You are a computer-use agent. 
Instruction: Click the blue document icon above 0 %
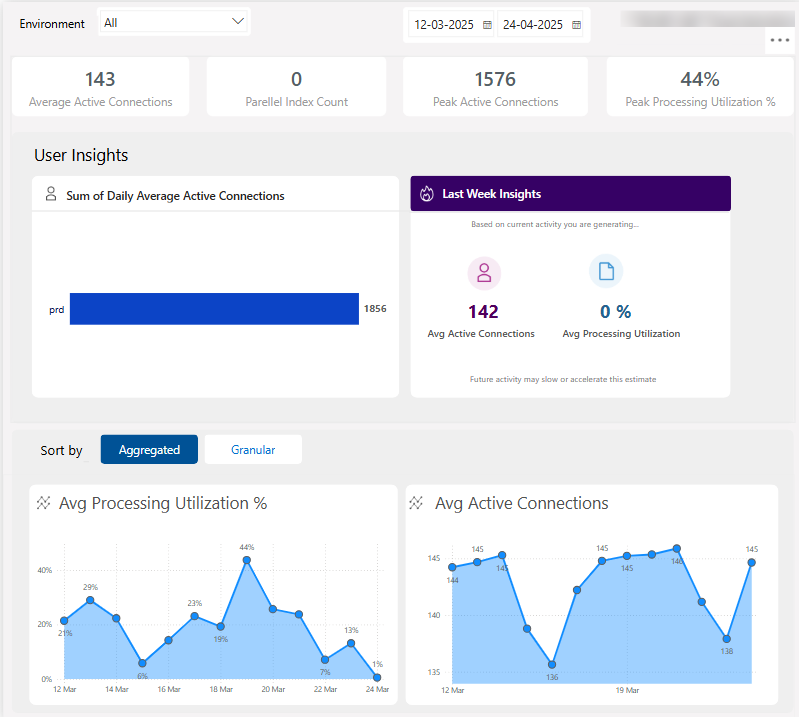(606, 271)
